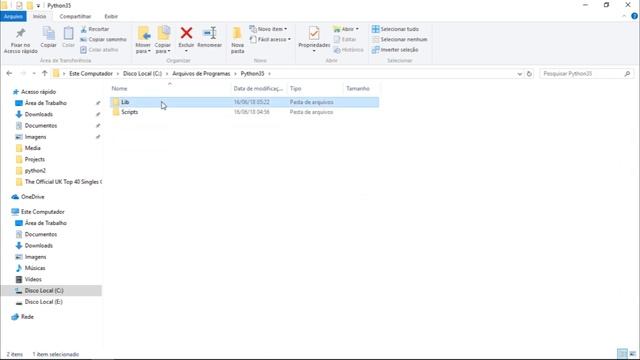The height and width of the screenshot is (360, 640).
Task: Open Vídeos under Este Computador
Action: 33,279
